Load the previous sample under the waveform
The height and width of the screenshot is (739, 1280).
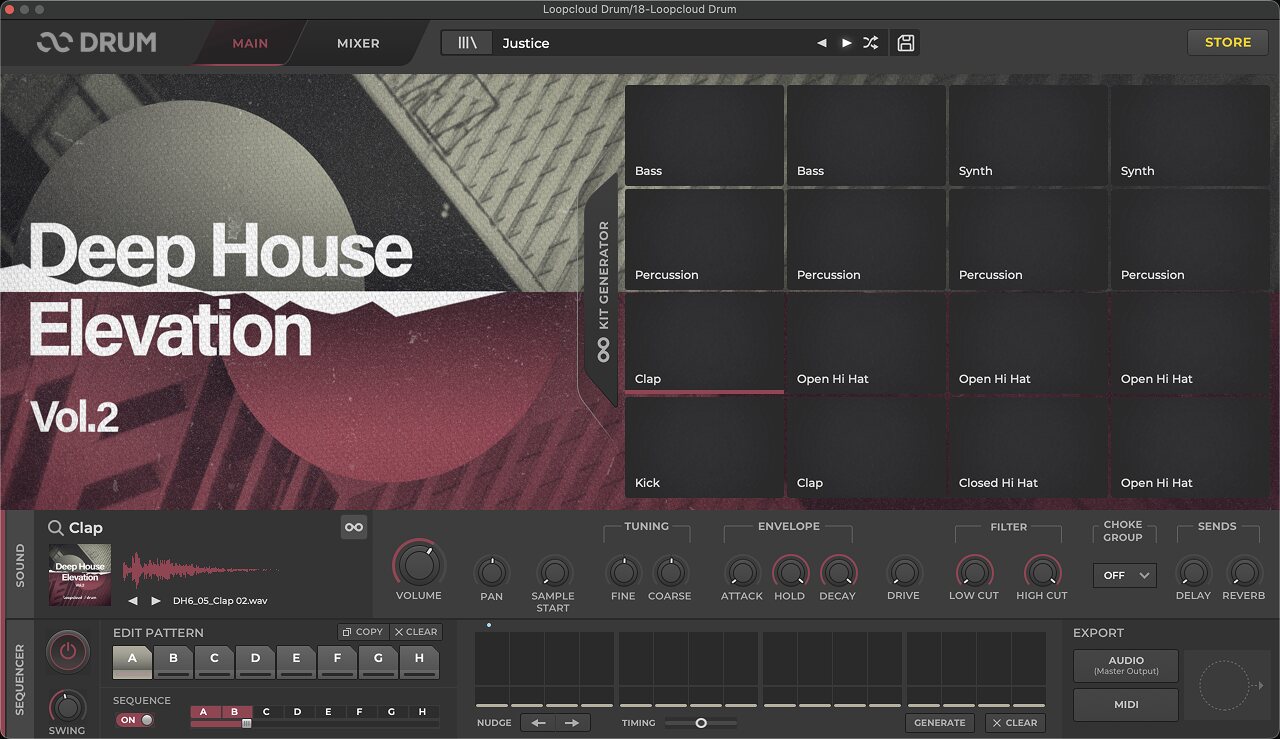[133, 600]
